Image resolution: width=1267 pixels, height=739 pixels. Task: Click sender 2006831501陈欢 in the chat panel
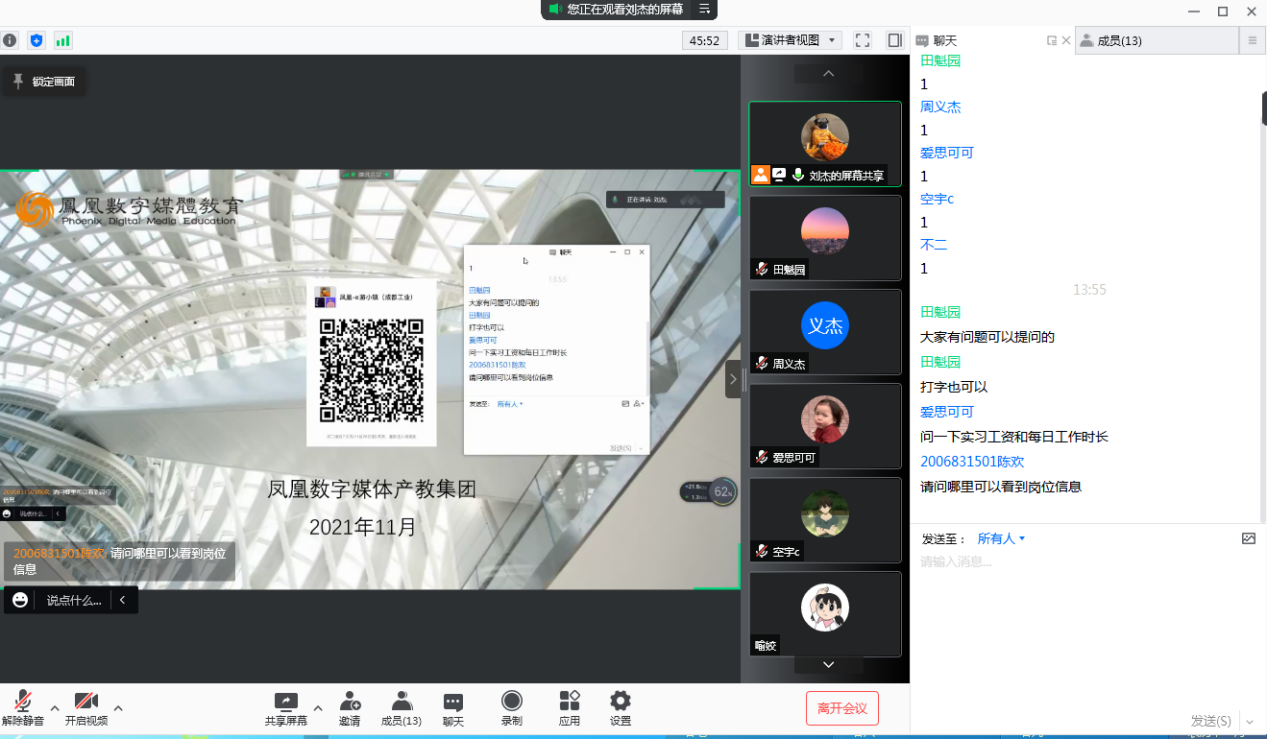pos(972,462)
